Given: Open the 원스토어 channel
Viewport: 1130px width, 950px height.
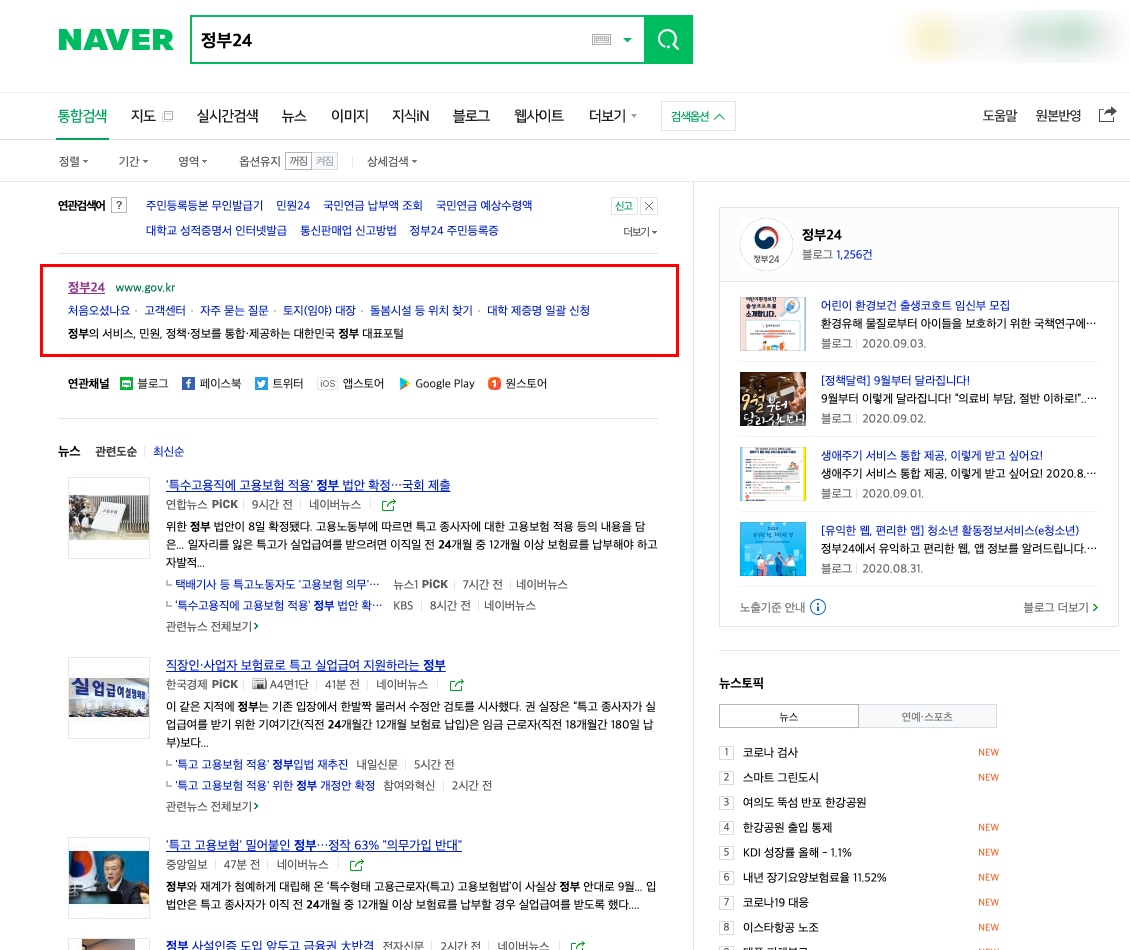Looking at the screenshot, I should (517, 383).
